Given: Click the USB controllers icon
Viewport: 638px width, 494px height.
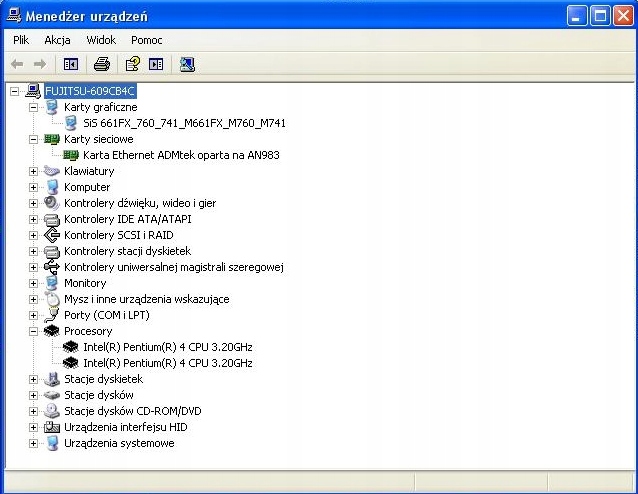Looking at the screenshot, I should coord(52,267).
